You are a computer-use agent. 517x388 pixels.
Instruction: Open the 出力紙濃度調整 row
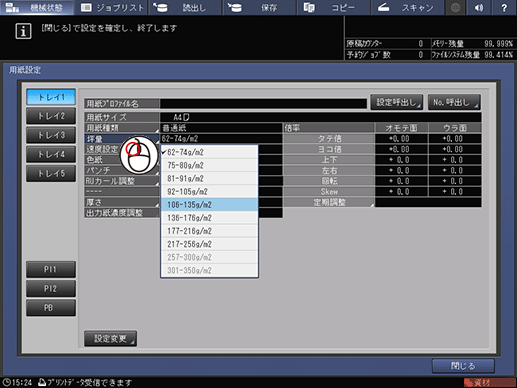pos(122,213)
